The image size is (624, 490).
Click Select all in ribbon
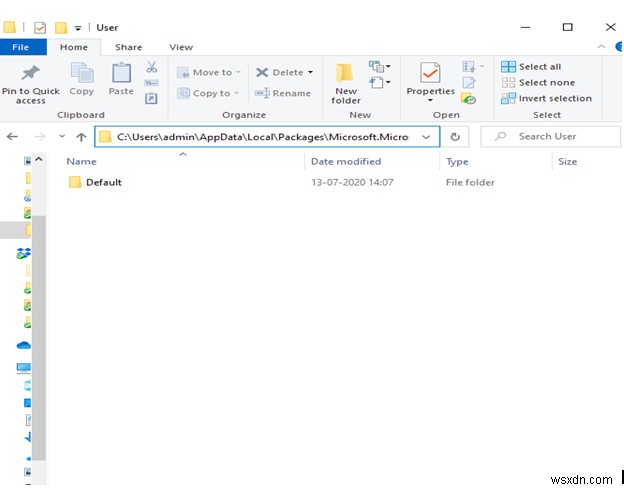[531, 66]
